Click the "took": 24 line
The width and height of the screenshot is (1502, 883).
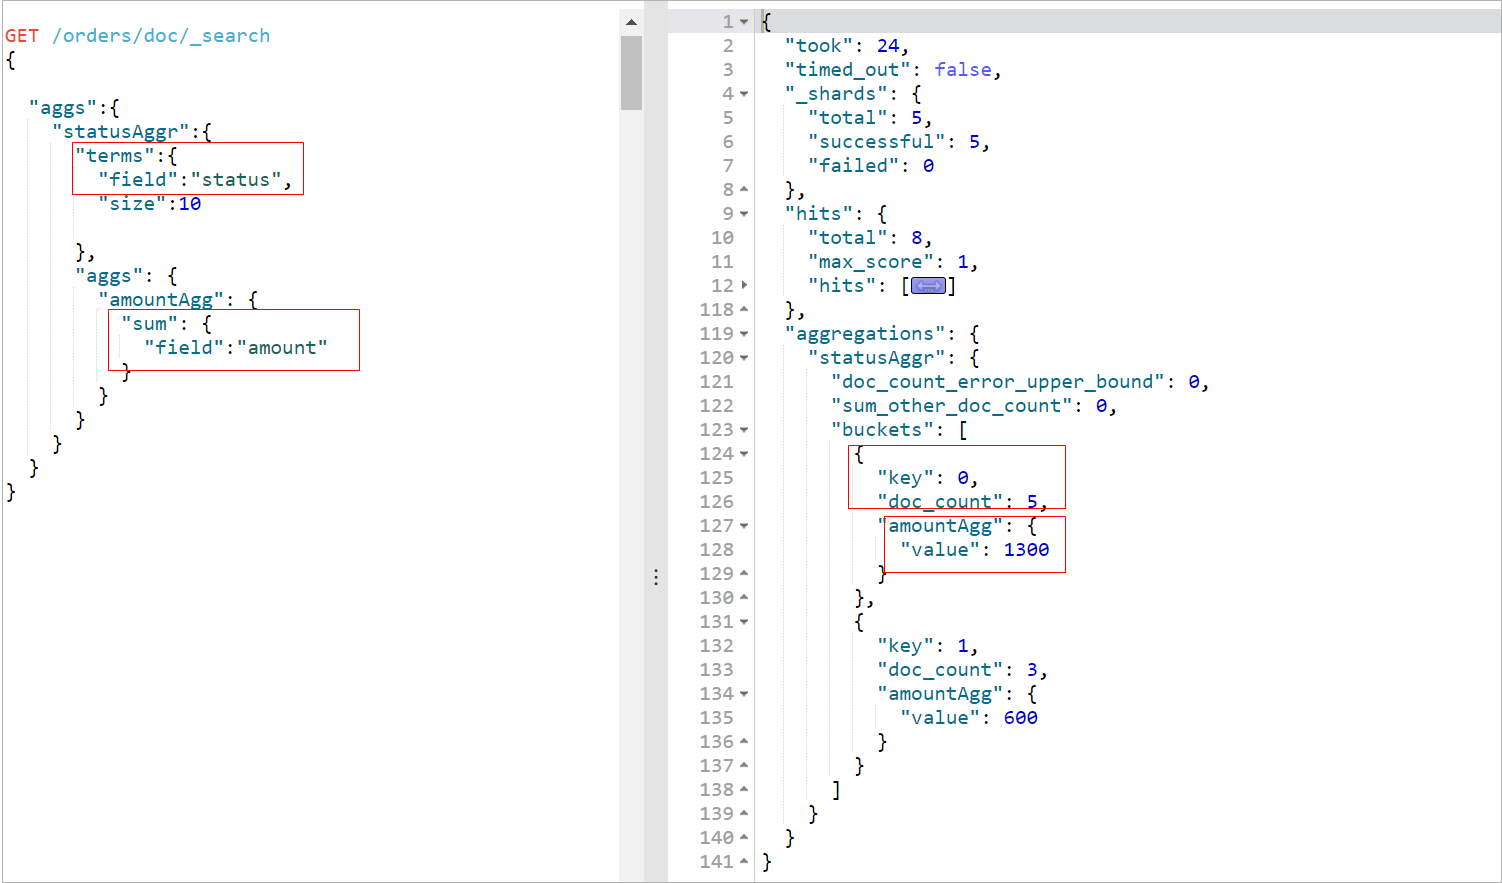(x=847, y=46)
